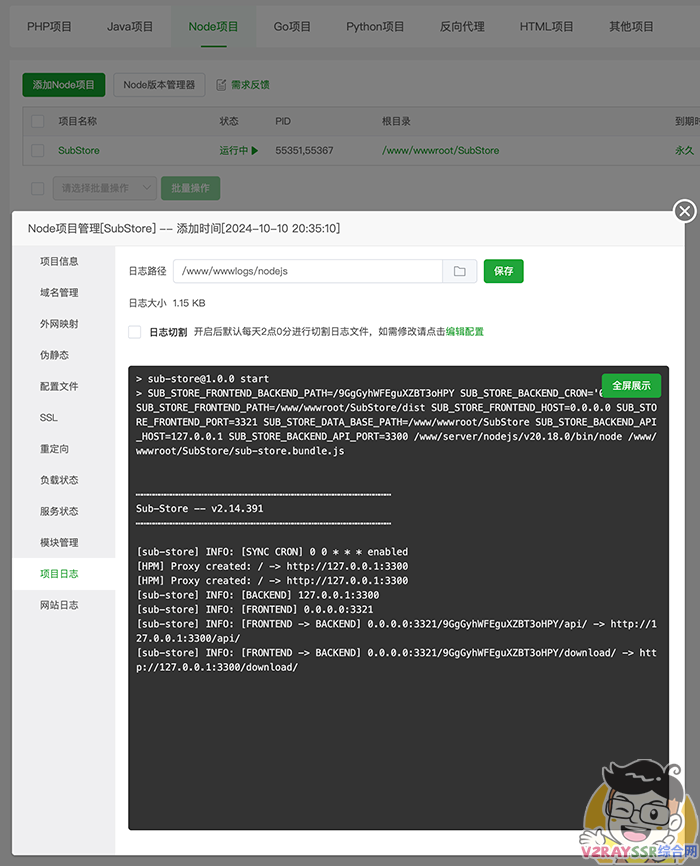Click the running status play icon for SubStore
Viewport: 700px width, 866px height.
[255, 151]
